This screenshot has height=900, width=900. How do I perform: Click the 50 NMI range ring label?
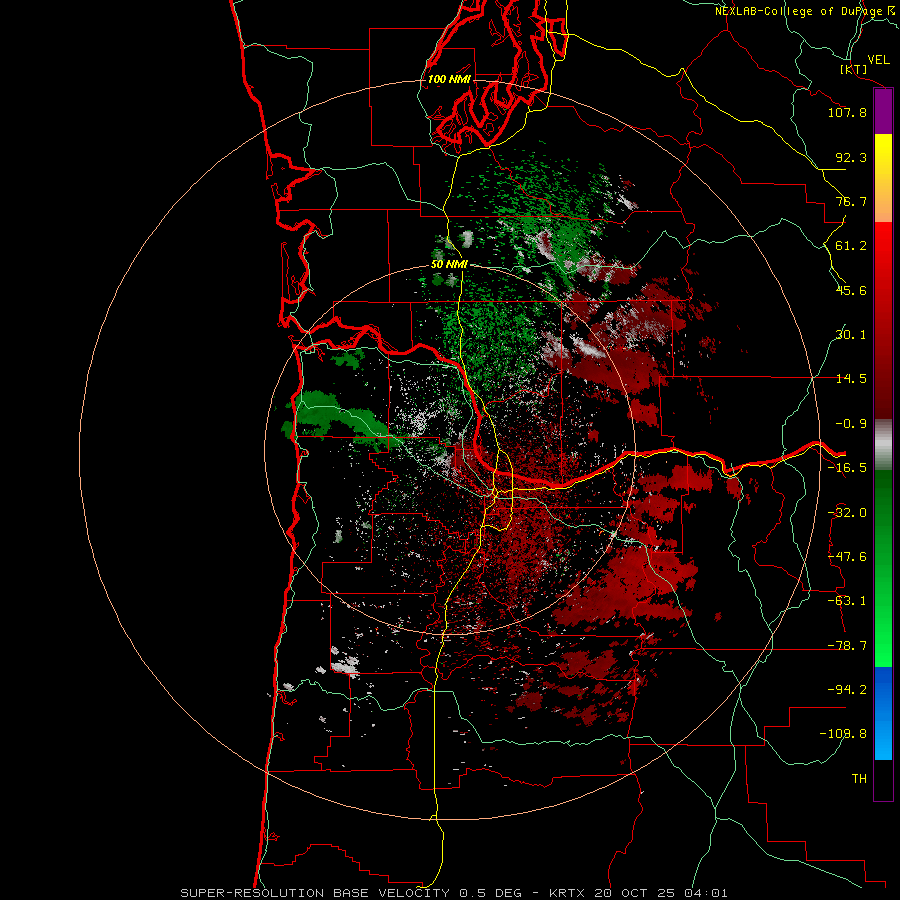click(449, 265)
